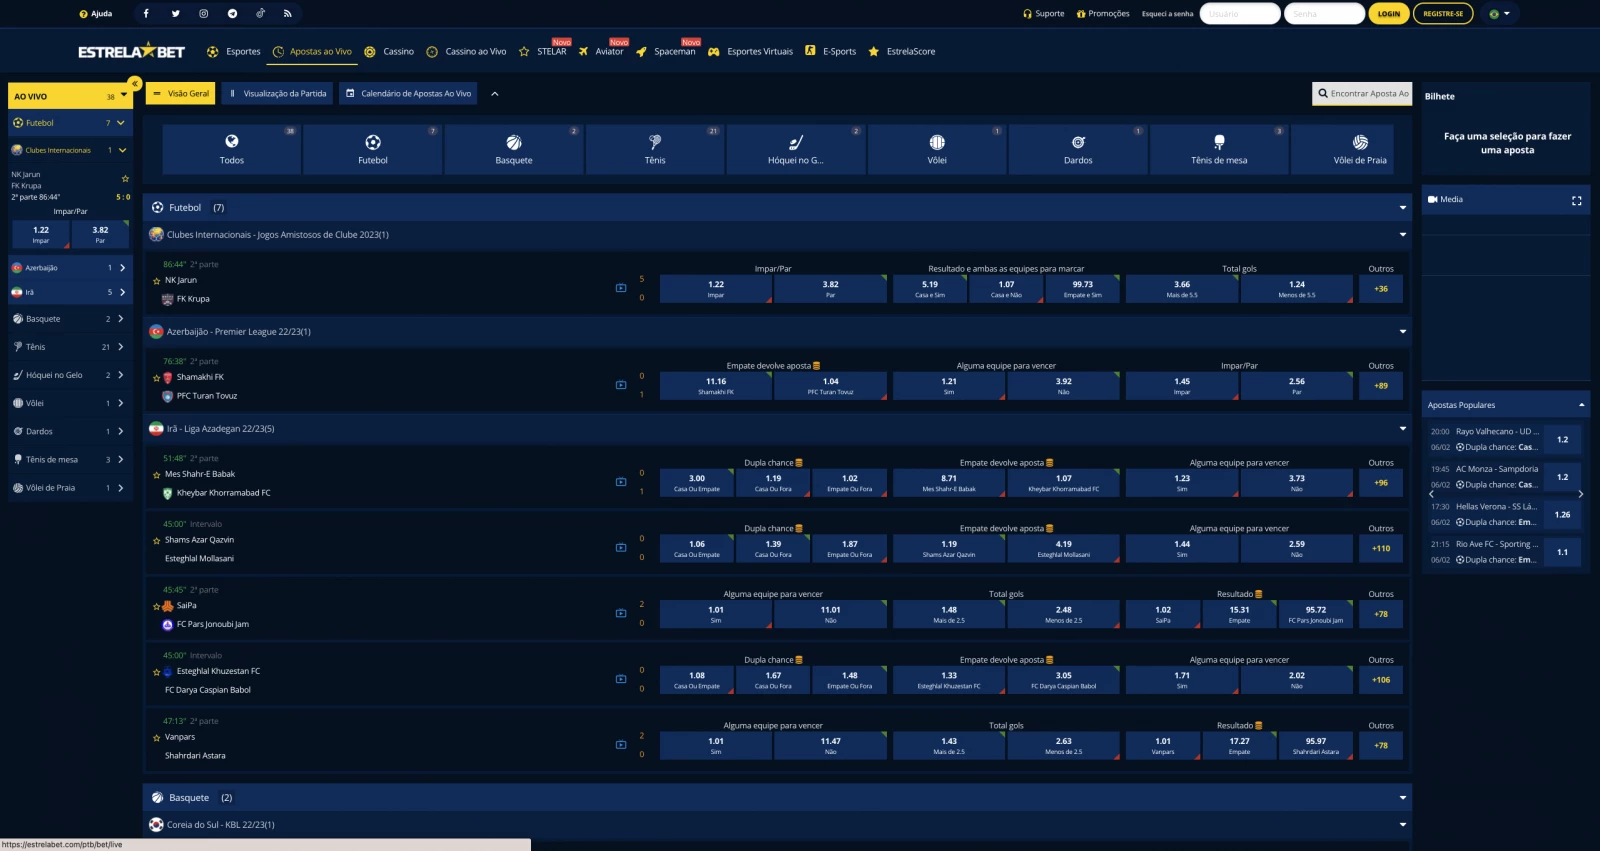Favorite the SaiPa match star
The width and height of the screenshot is (1600, 851).
[156, 606]
